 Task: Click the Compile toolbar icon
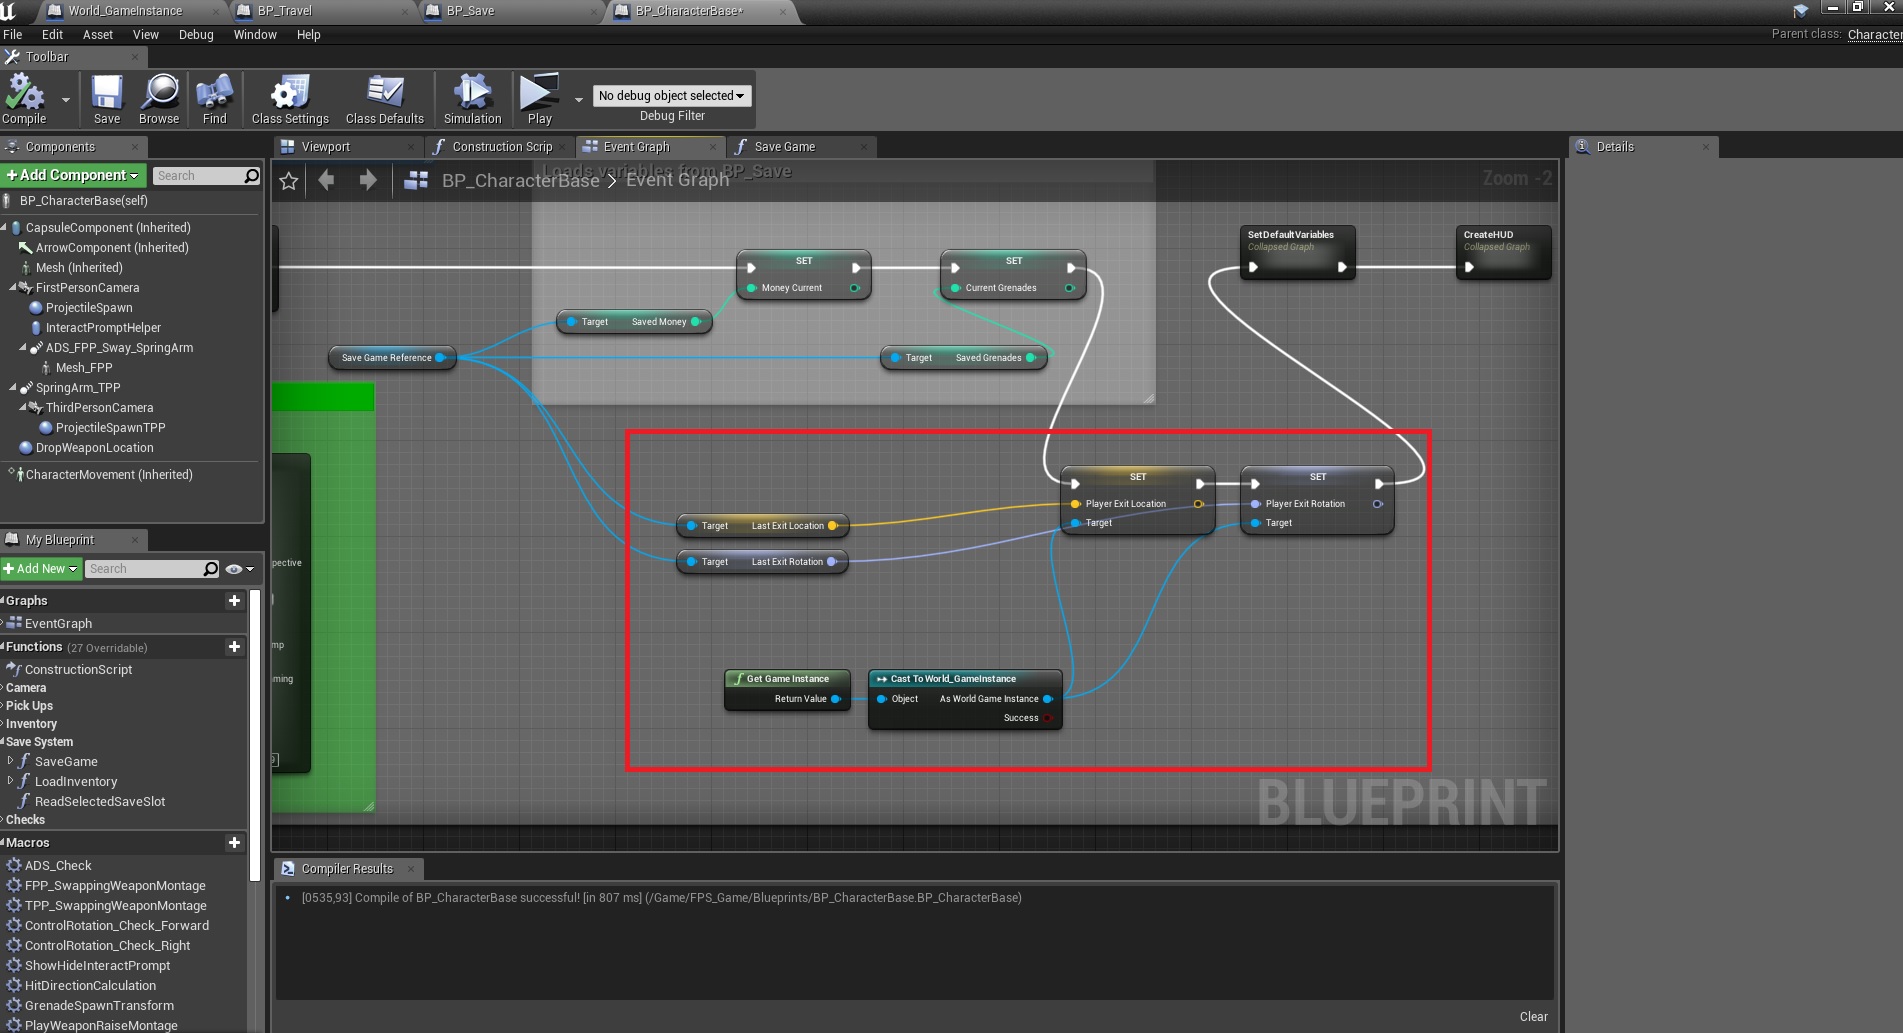pyautogui.click(x=24, y=98)
